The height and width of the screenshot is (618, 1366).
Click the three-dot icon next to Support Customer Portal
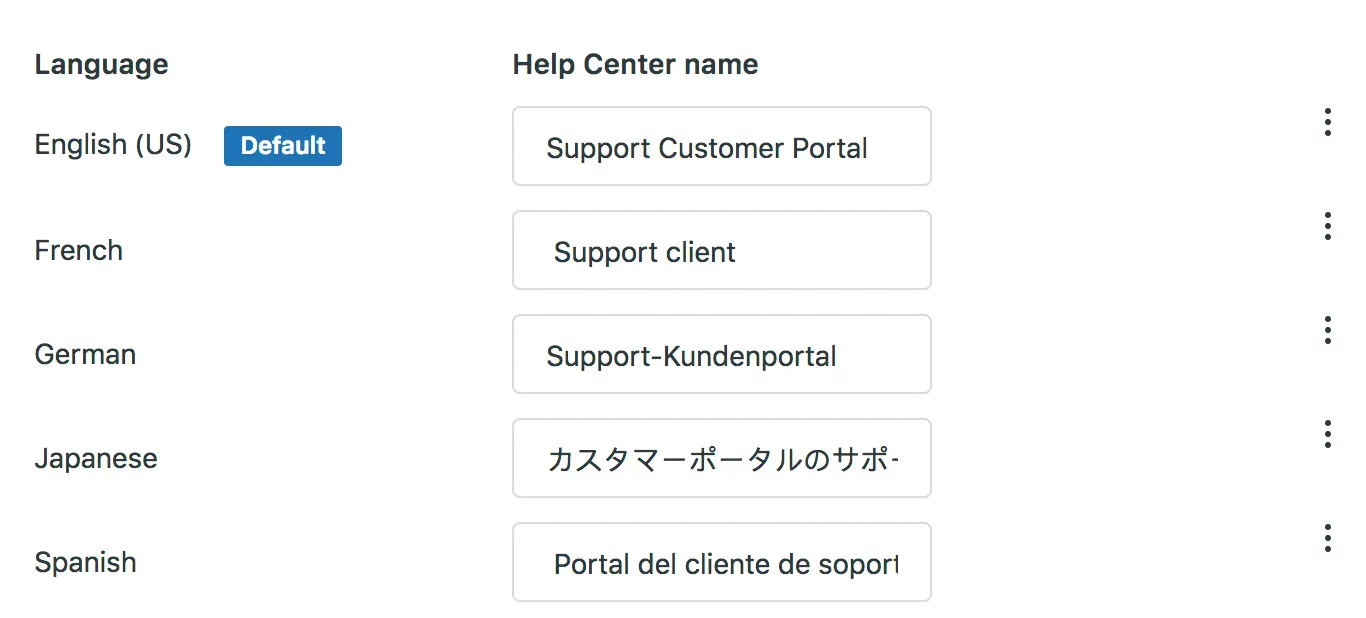click(x=1328, y=121)
